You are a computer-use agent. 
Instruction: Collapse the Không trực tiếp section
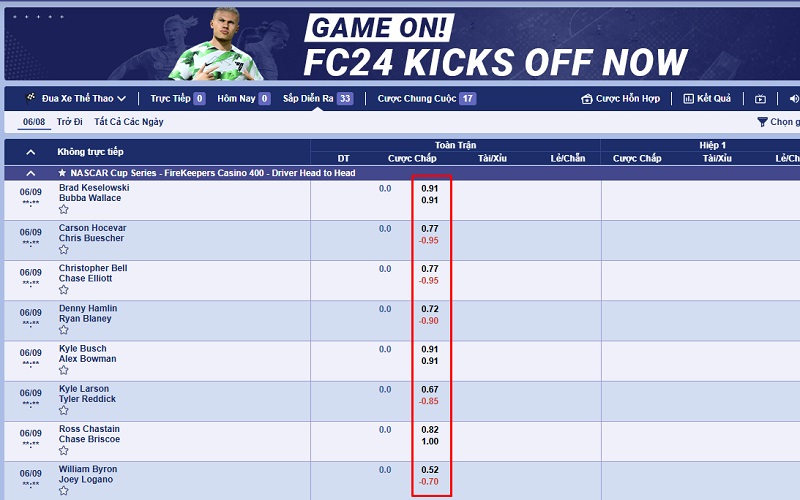pyautogui.click(x=31, y=152)
